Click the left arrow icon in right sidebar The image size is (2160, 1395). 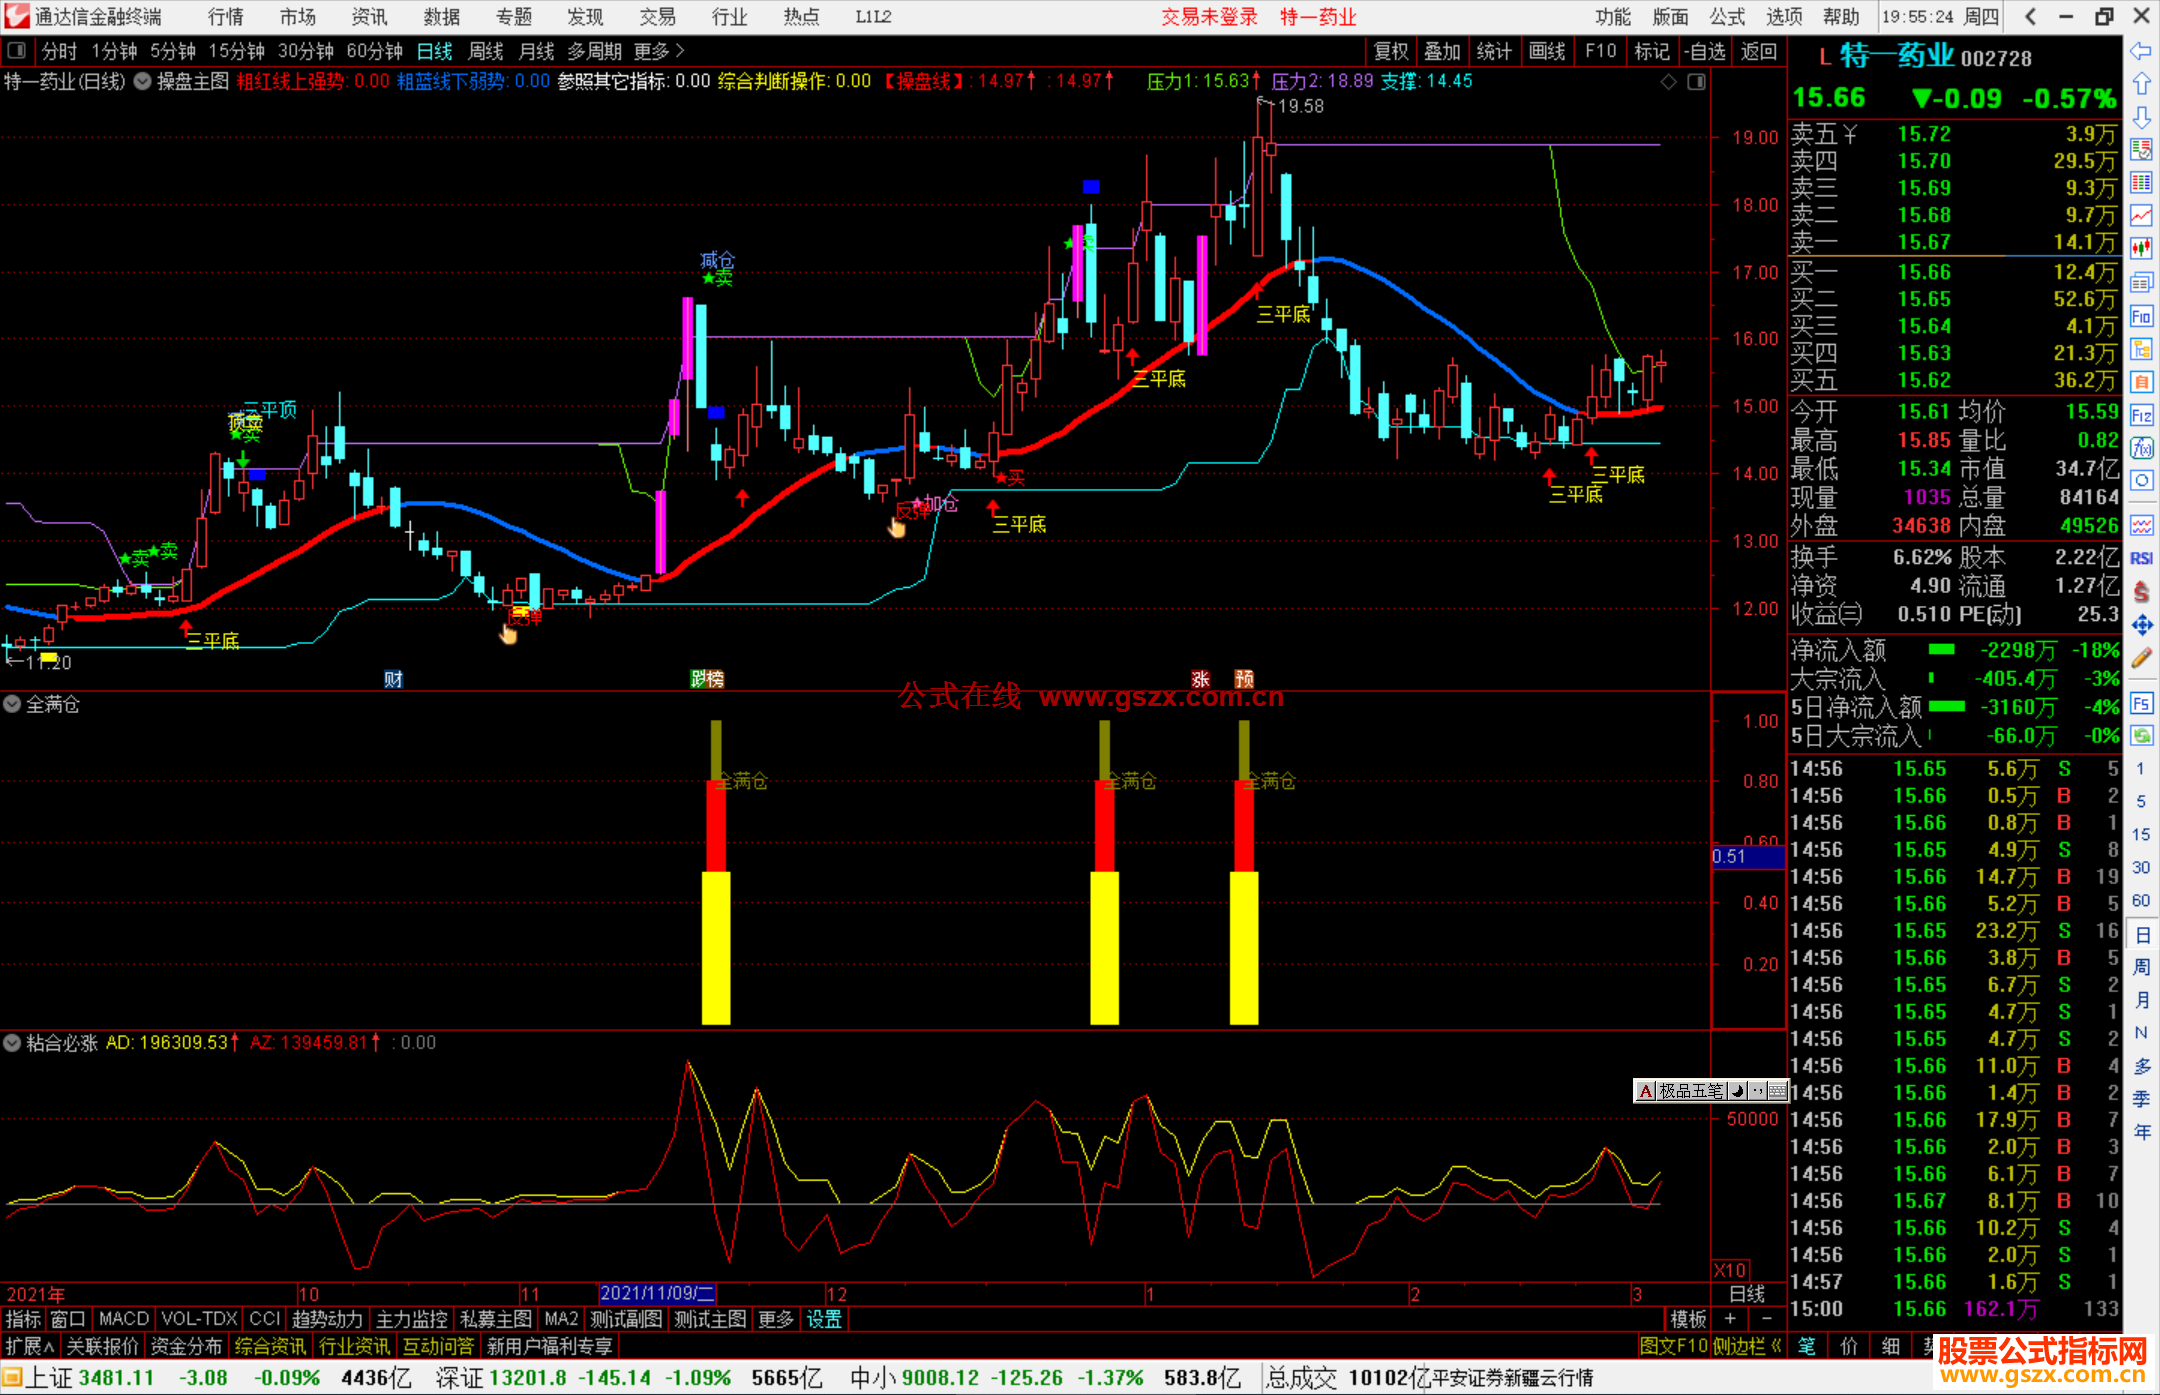point(2141,51)
